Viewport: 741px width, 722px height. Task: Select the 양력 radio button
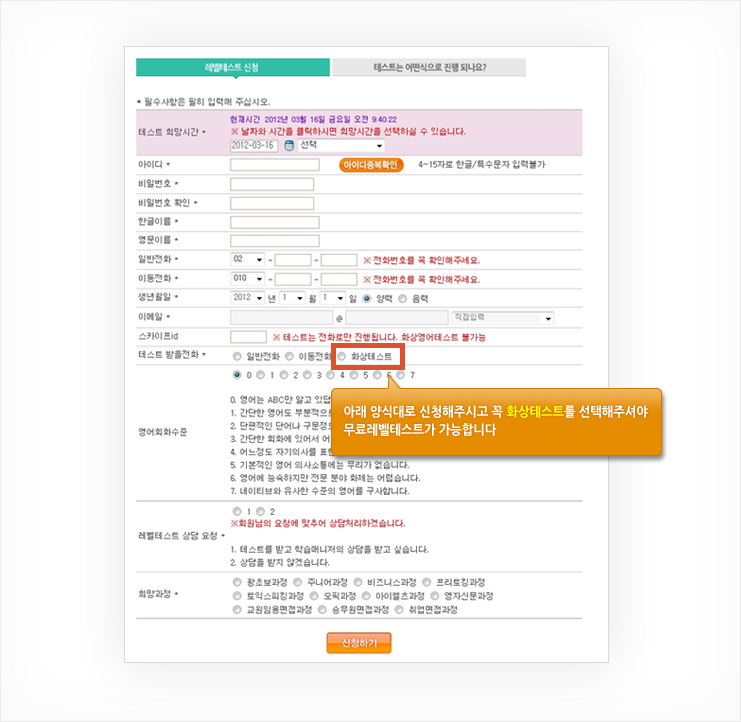367,299
